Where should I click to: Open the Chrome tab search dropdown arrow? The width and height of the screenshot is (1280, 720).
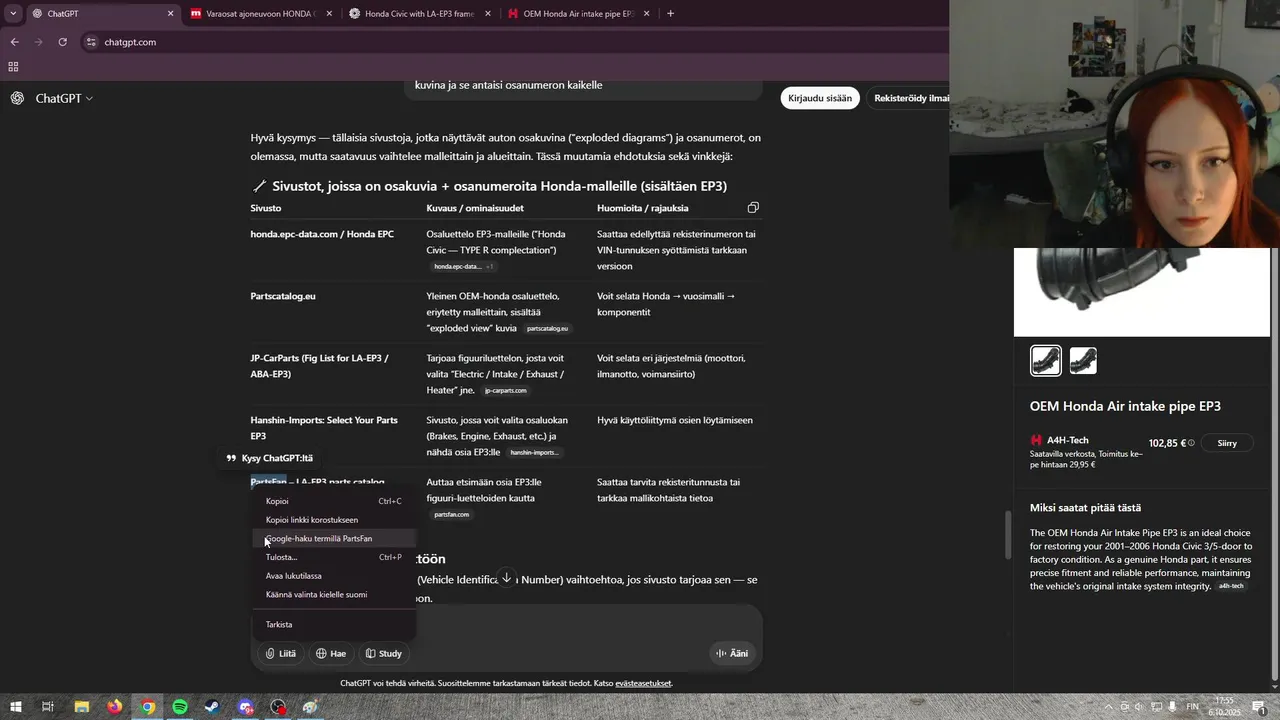click(13, 13)
